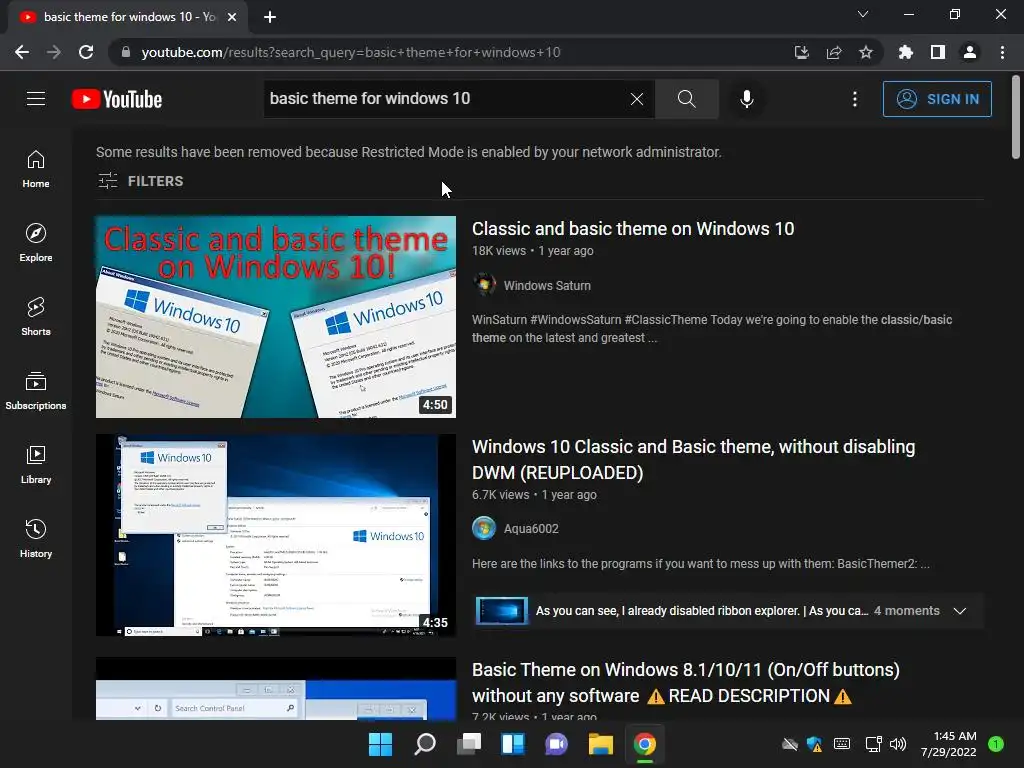The image size is (1024, 768).
Task: Open title 'Classic and basic theme on Windows 10'
Action: 633,229
